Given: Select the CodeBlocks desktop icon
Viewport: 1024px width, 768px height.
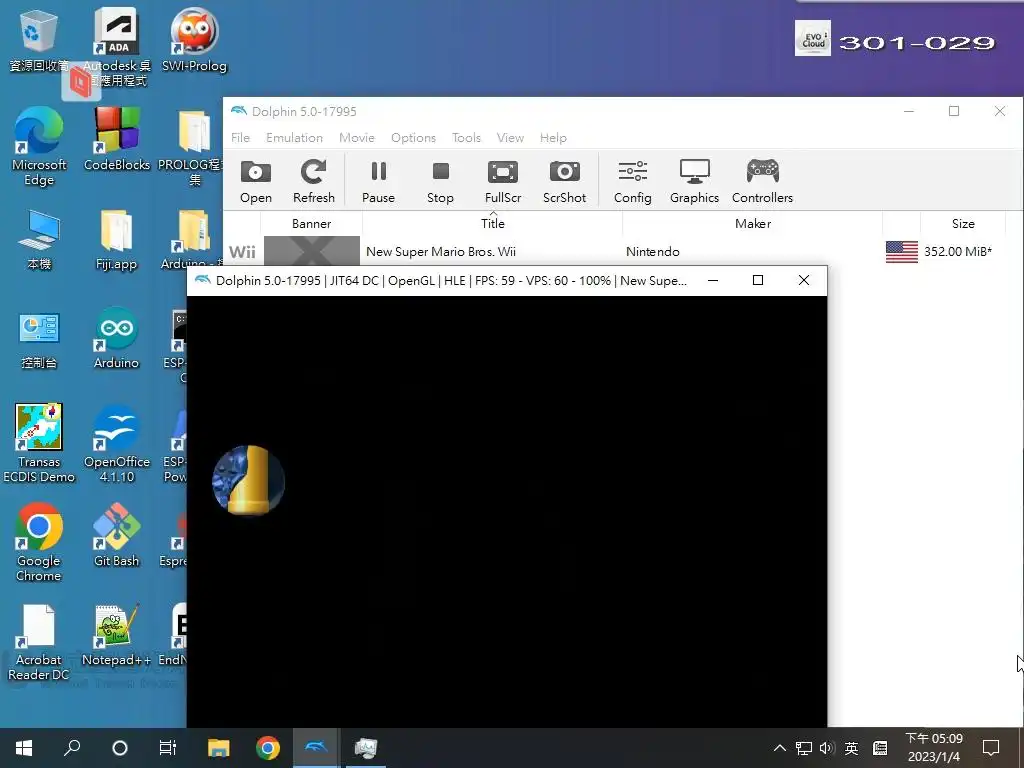Looking at the screenshot, I should (x=116, y=140).
